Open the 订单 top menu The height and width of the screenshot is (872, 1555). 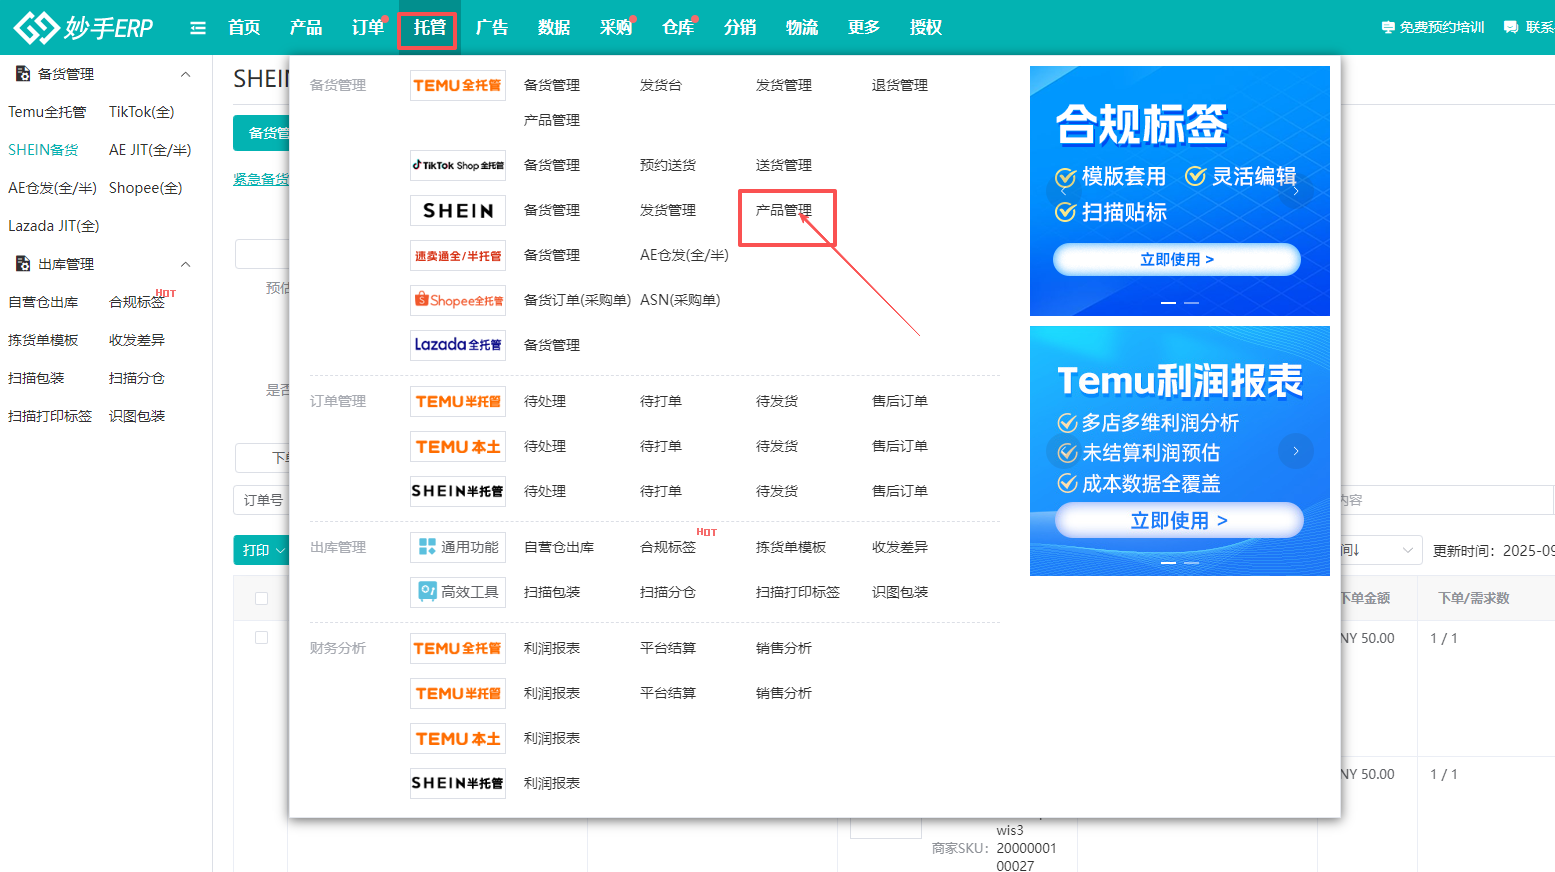pos(368,28)
